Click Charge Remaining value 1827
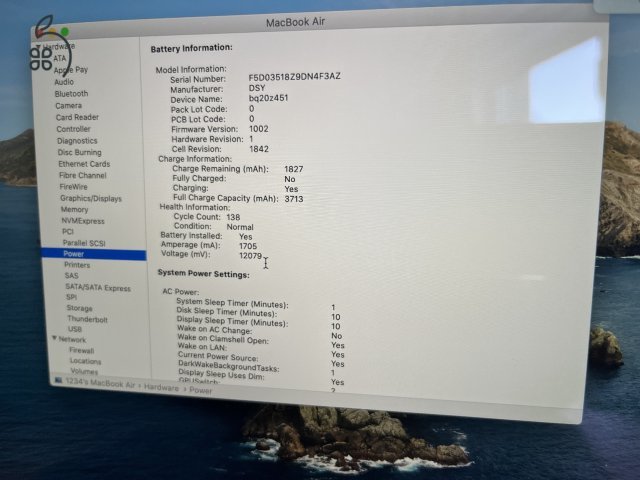 coord(294,169)
